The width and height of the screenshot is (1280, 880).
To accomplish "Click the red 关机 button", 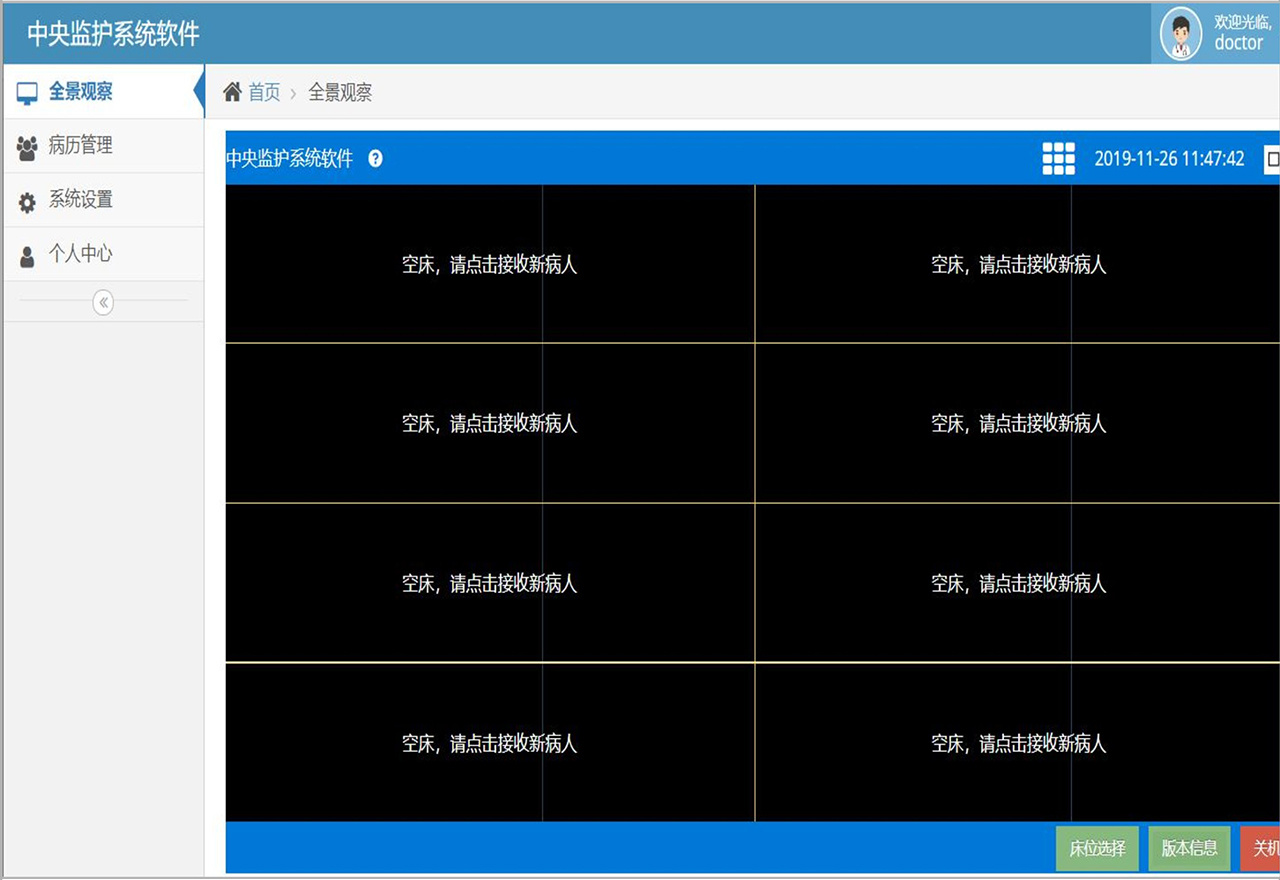I will pos(1261,849).
